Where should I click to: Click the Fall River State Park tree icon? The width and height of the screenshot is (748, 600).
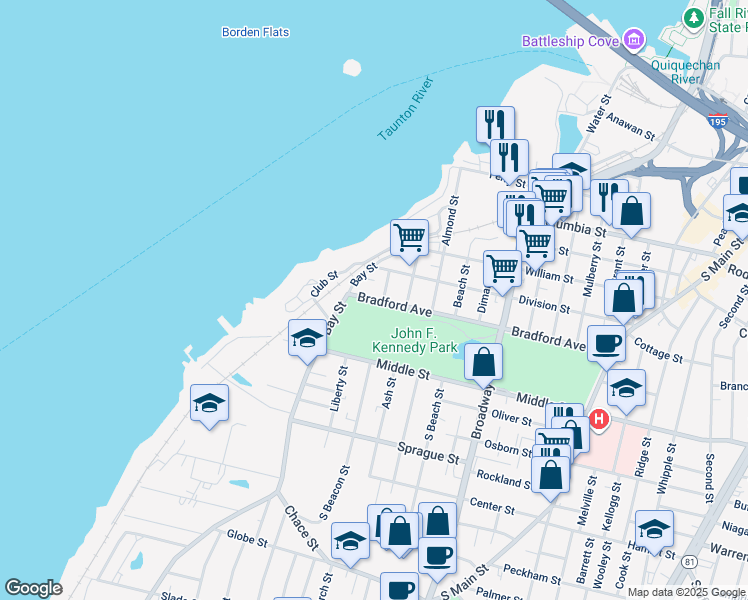(x=693, y=17)
